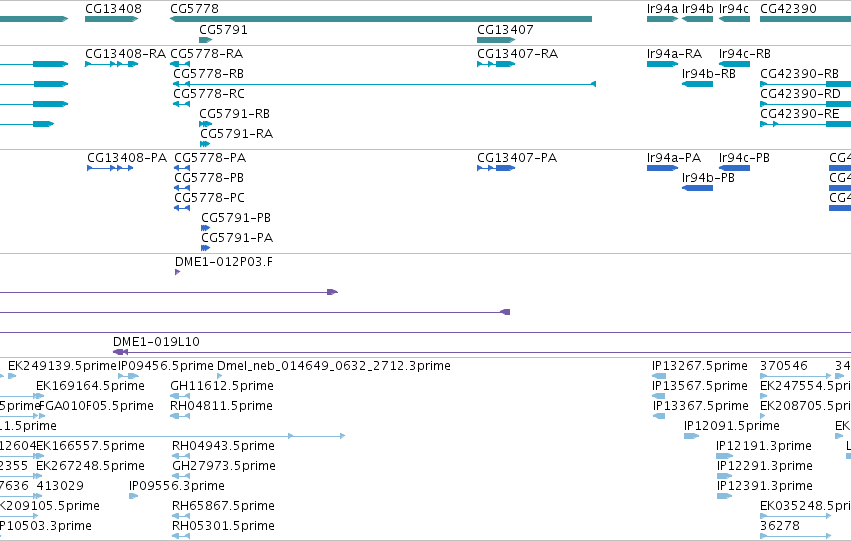
Task: Click the DME1-012P03.F purple marker
Action: click(x=177, y=272)
